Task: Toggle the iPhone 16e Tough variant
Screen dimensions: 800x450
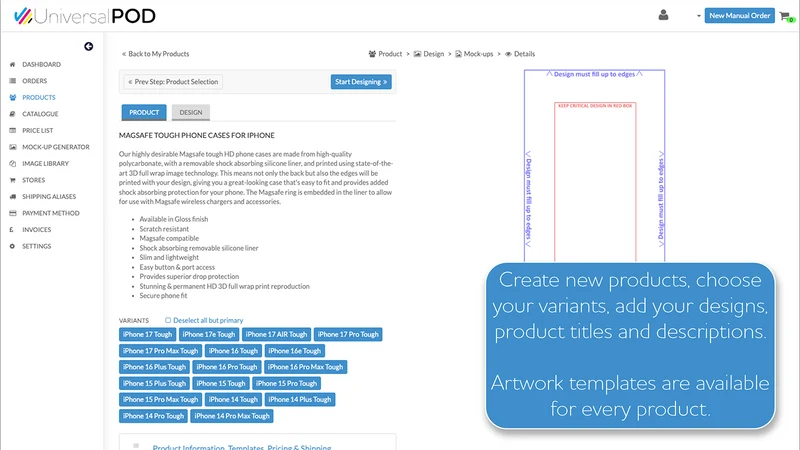Action: (x=294, y=351)
